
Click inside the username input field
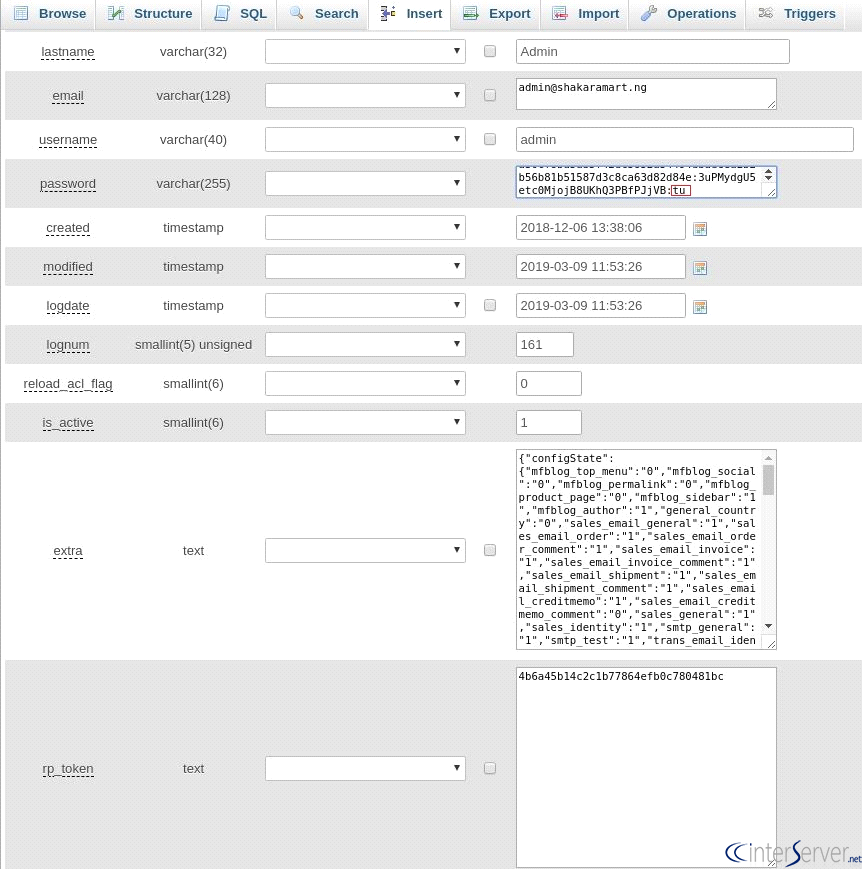684,139
